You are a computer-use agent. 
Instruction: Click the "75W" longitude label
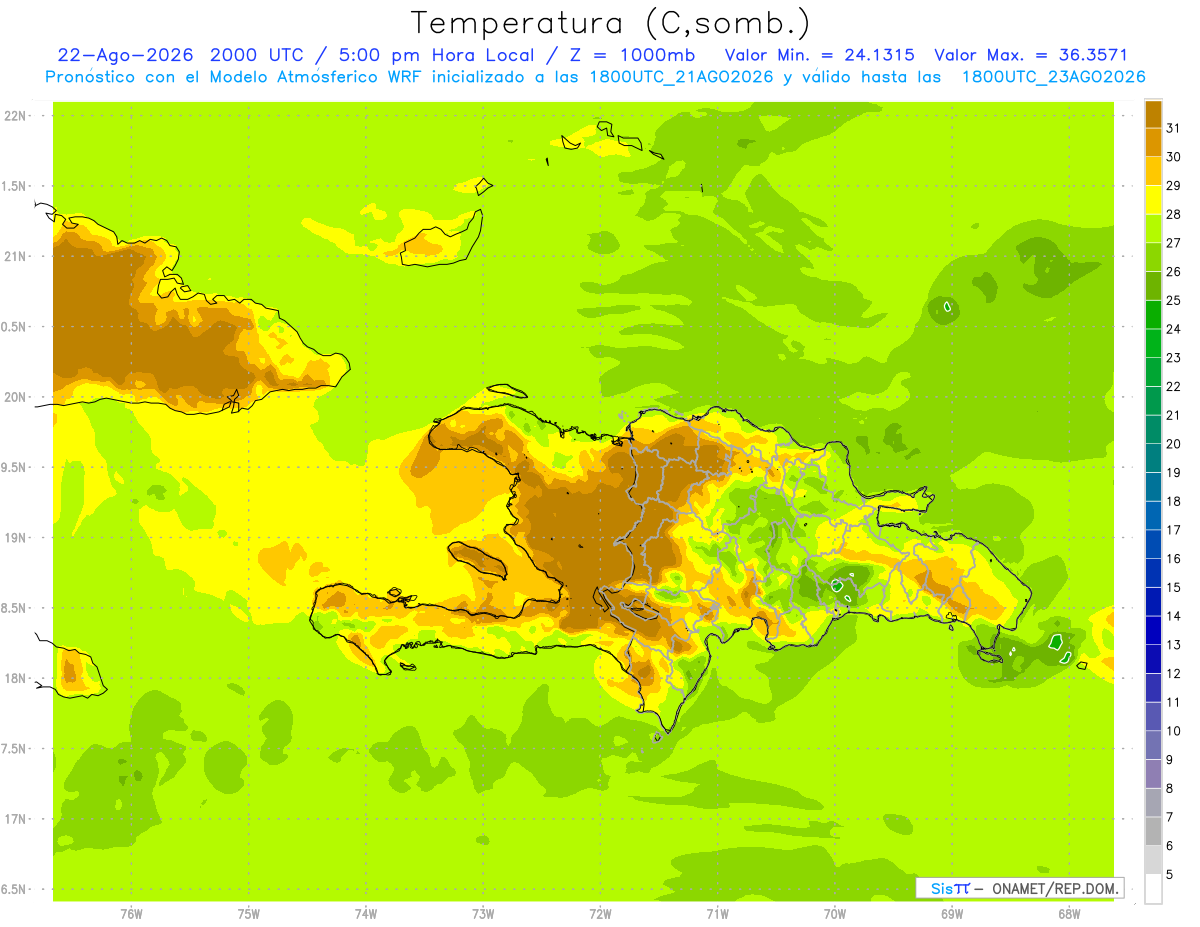click(249, 913)
